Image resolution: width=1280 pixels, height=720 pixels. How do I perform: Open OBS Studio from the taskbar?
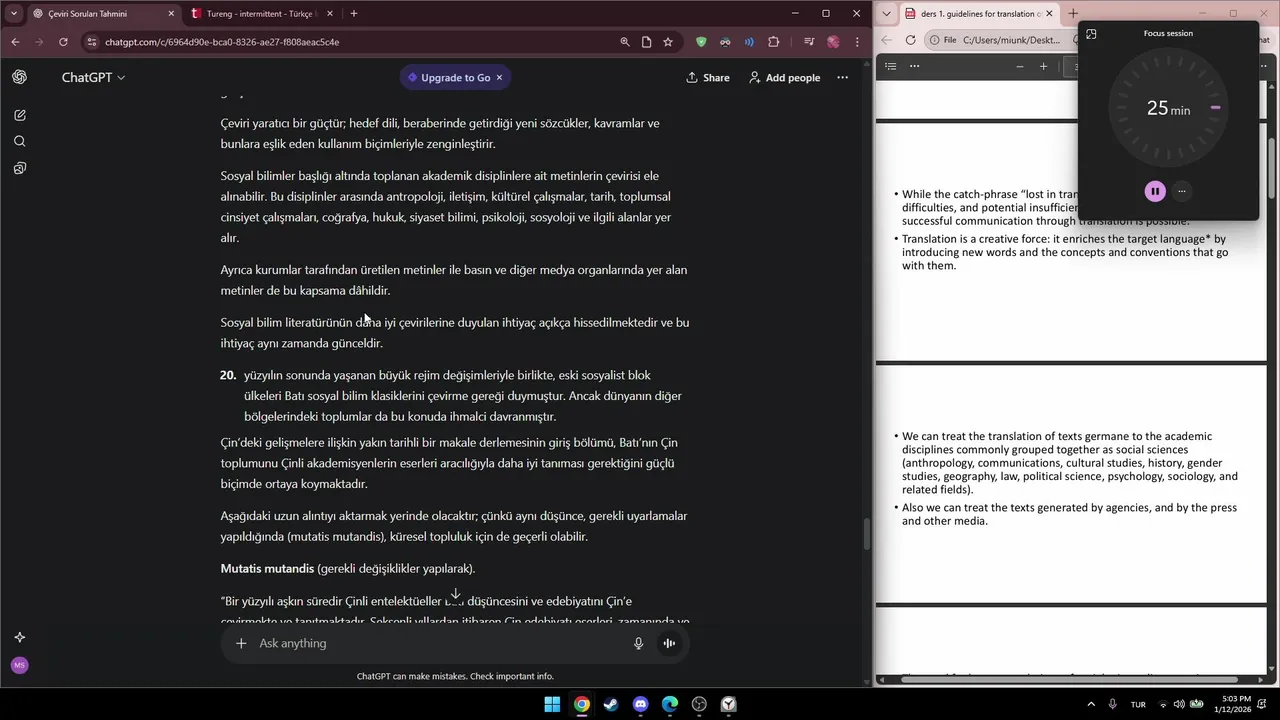[699, 704]
